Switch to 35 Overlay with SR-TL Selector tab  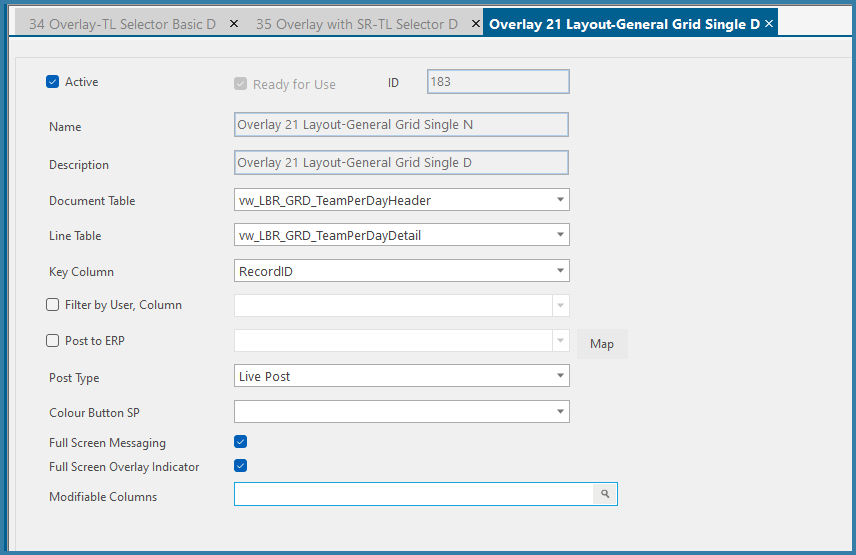coord(356,24)
